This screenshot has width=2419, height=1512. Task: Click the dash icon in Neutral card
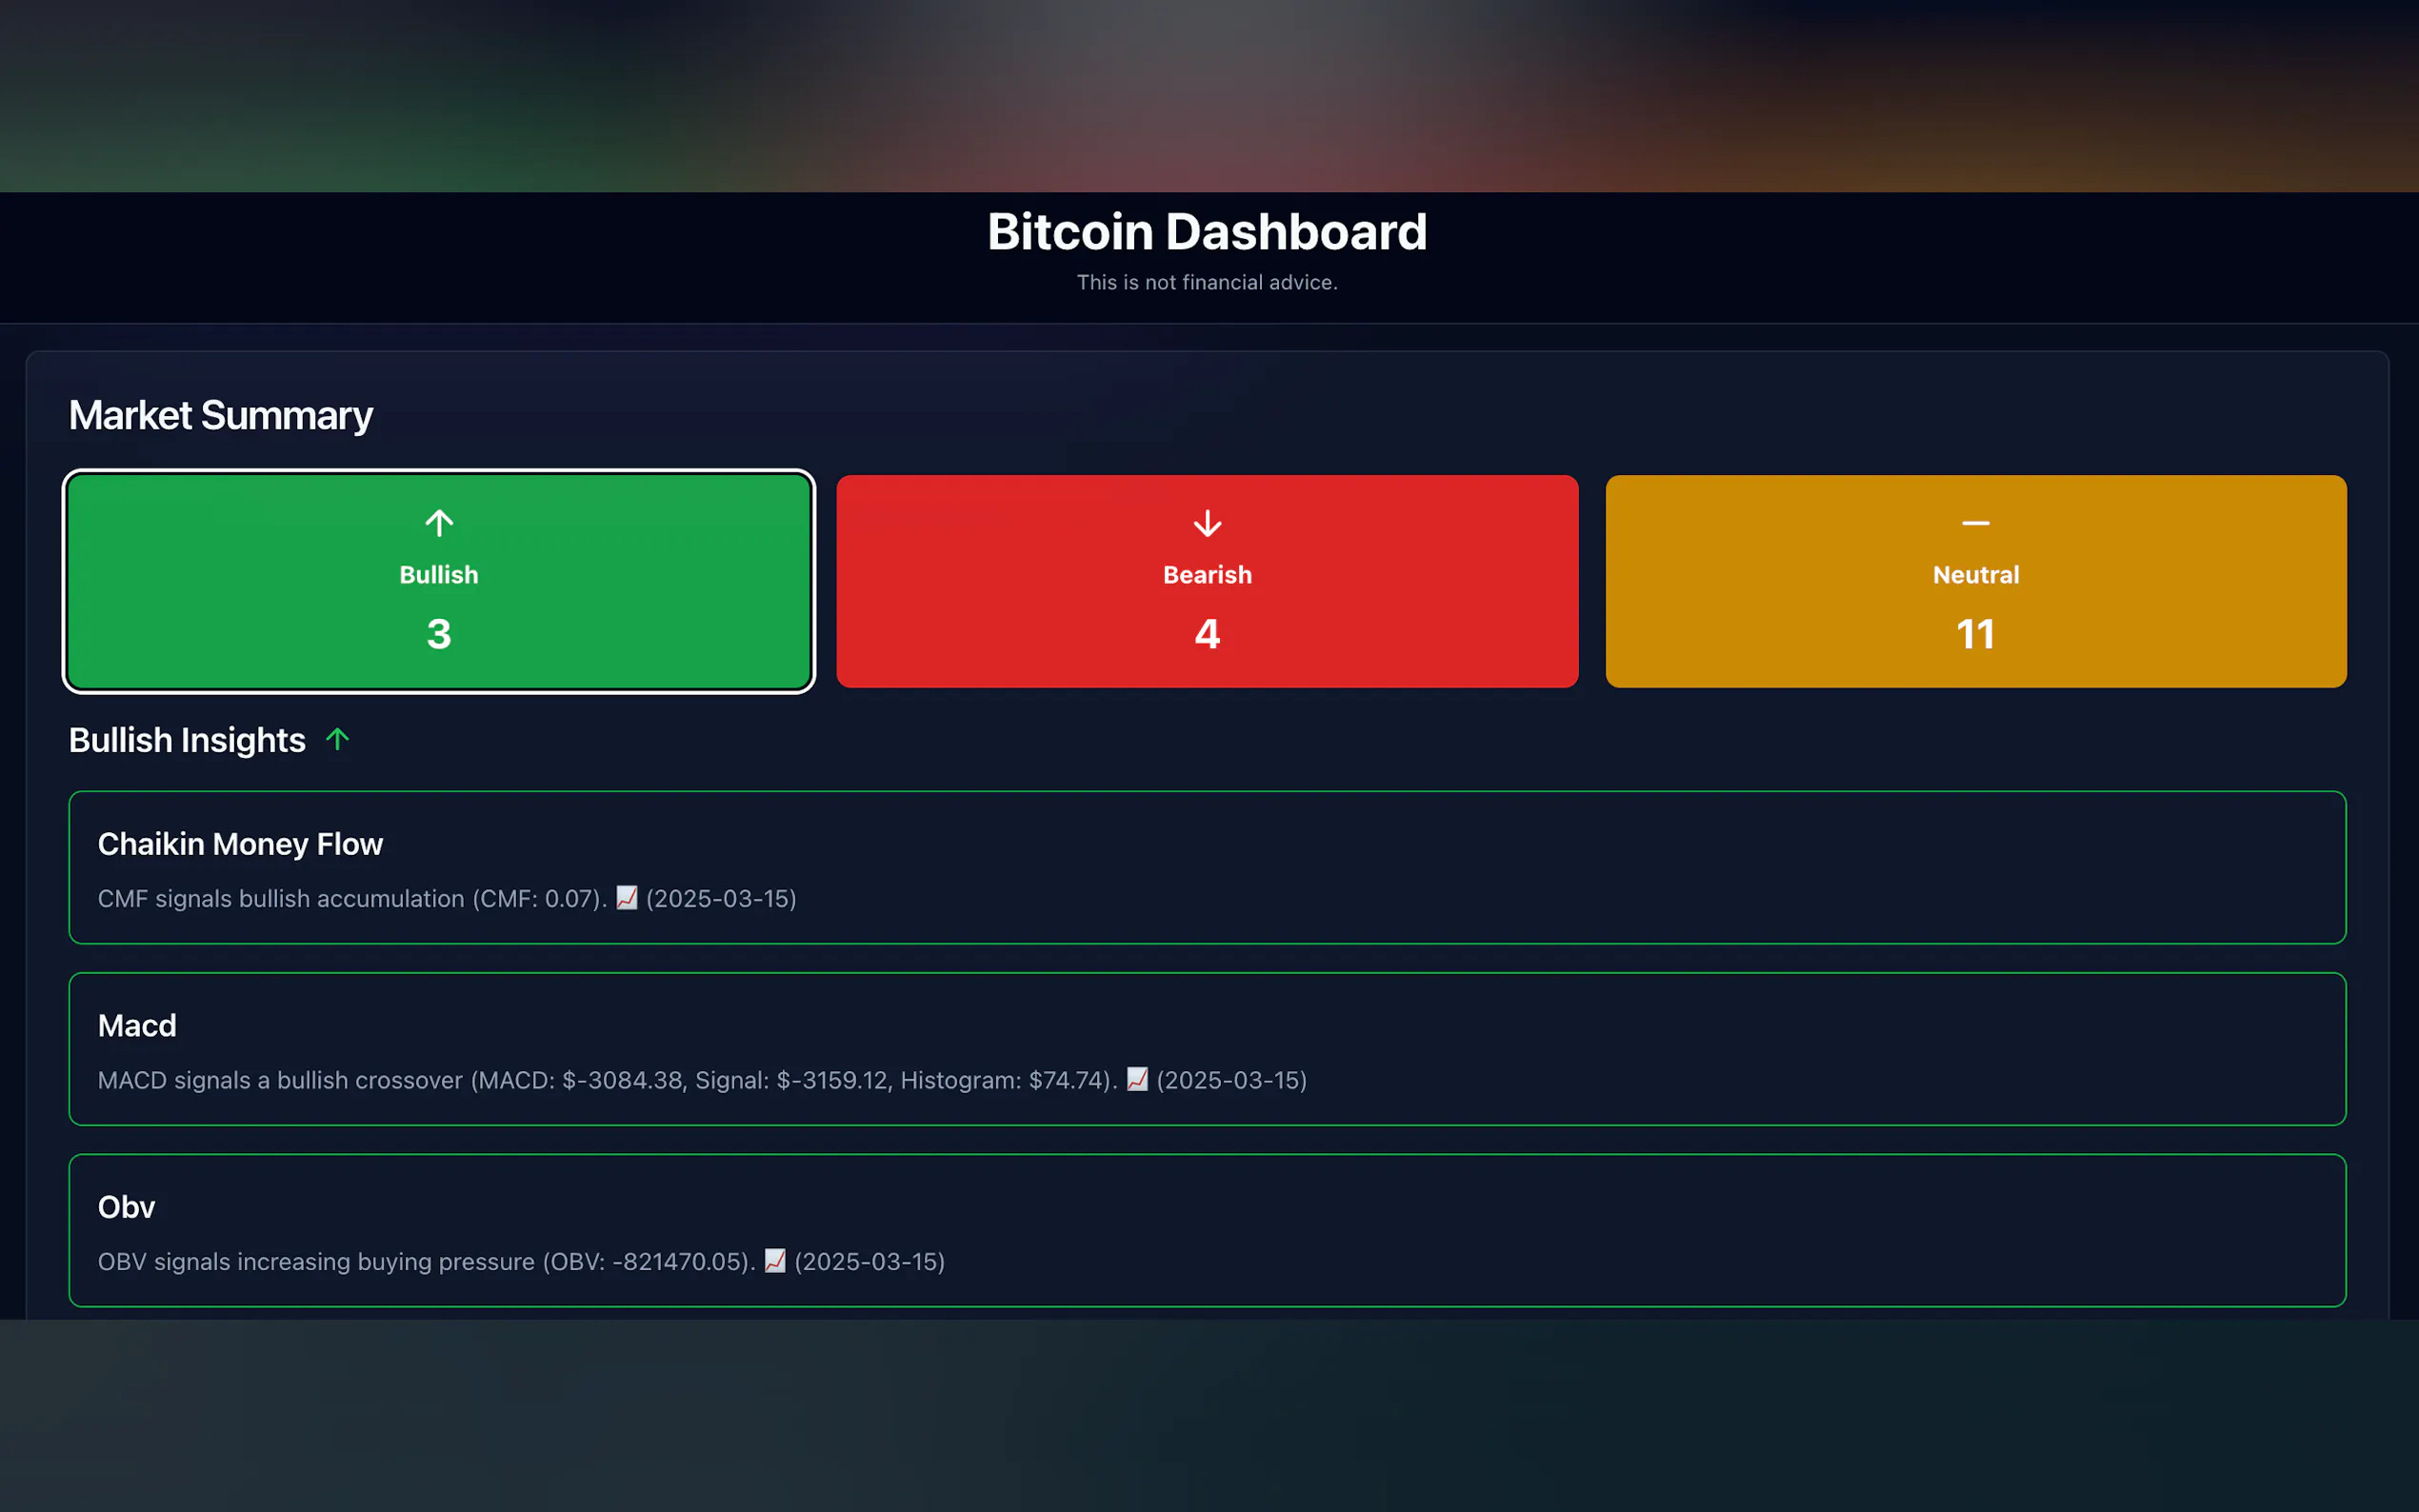point(1975,523)
